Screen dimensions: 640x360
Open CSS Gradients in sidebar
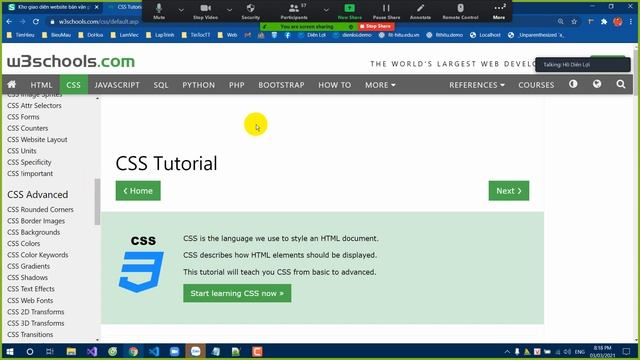(28, 266)
